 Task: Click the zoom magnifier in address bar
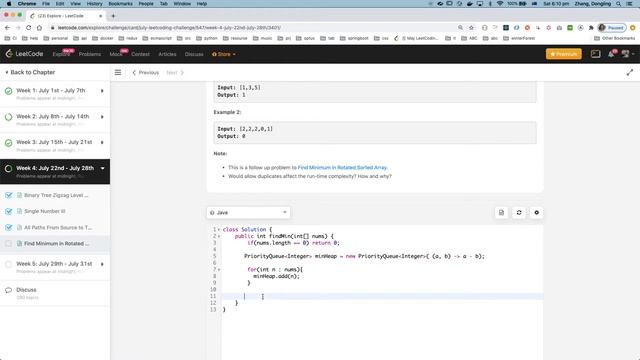(x=460, y=28)
